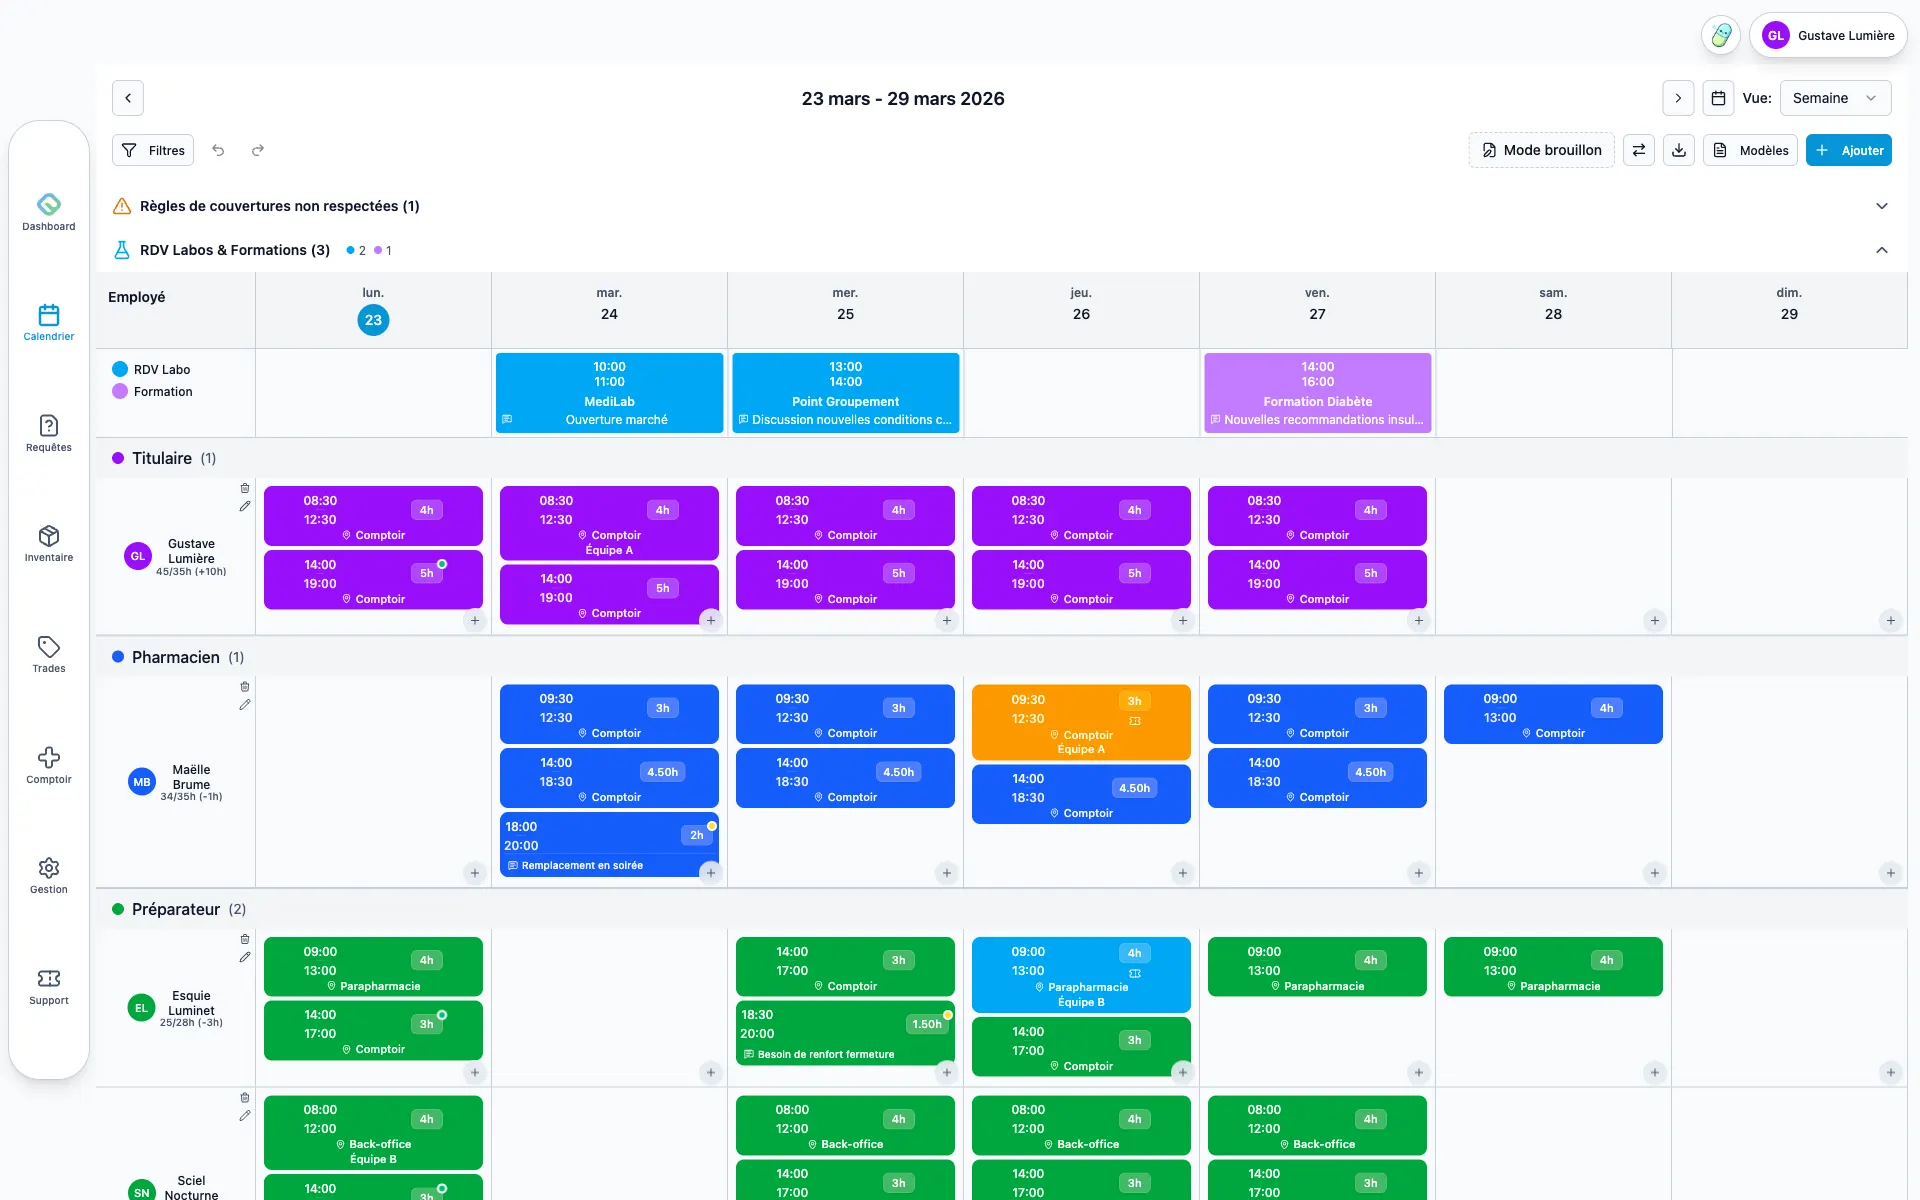The image size is (1920, 1200).
Task: Expand Règles de couvertures non respectées
Action: click(x=1883, y=206)
